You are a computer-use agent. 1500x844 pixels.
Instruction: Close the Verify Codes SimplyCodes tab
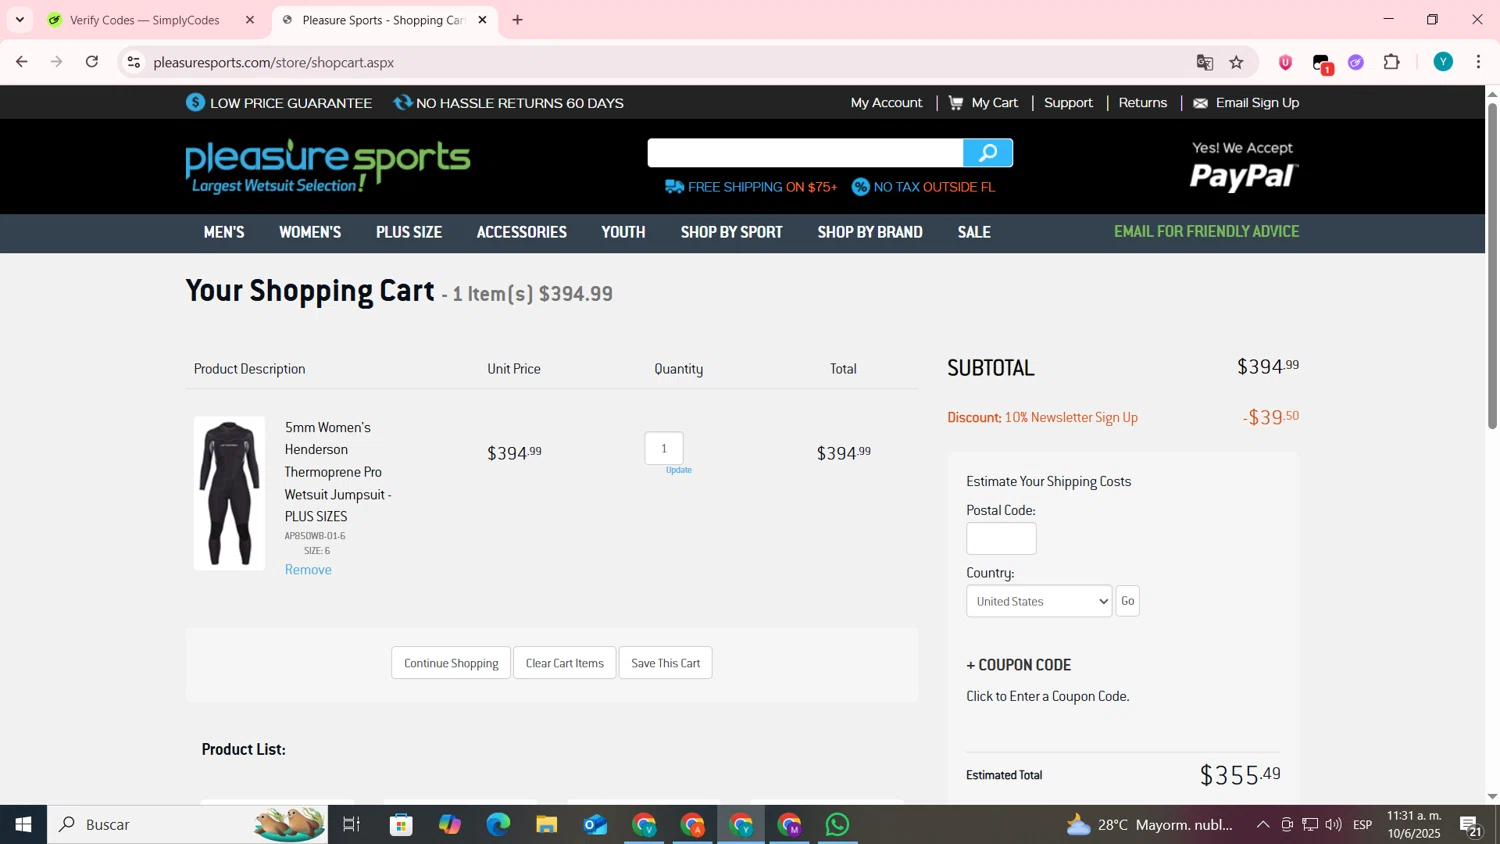[x=250, y=20]
